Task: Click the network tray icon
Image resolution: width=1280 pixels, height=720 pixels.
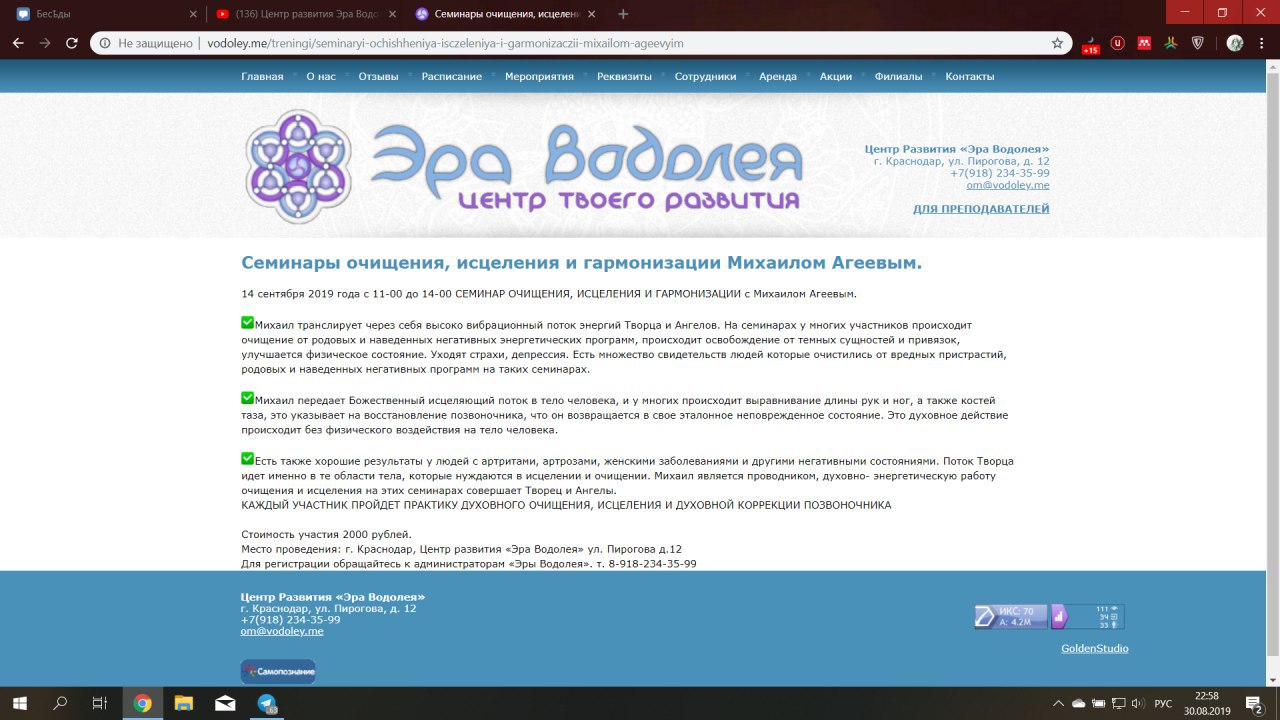Action: [1118, 703]
